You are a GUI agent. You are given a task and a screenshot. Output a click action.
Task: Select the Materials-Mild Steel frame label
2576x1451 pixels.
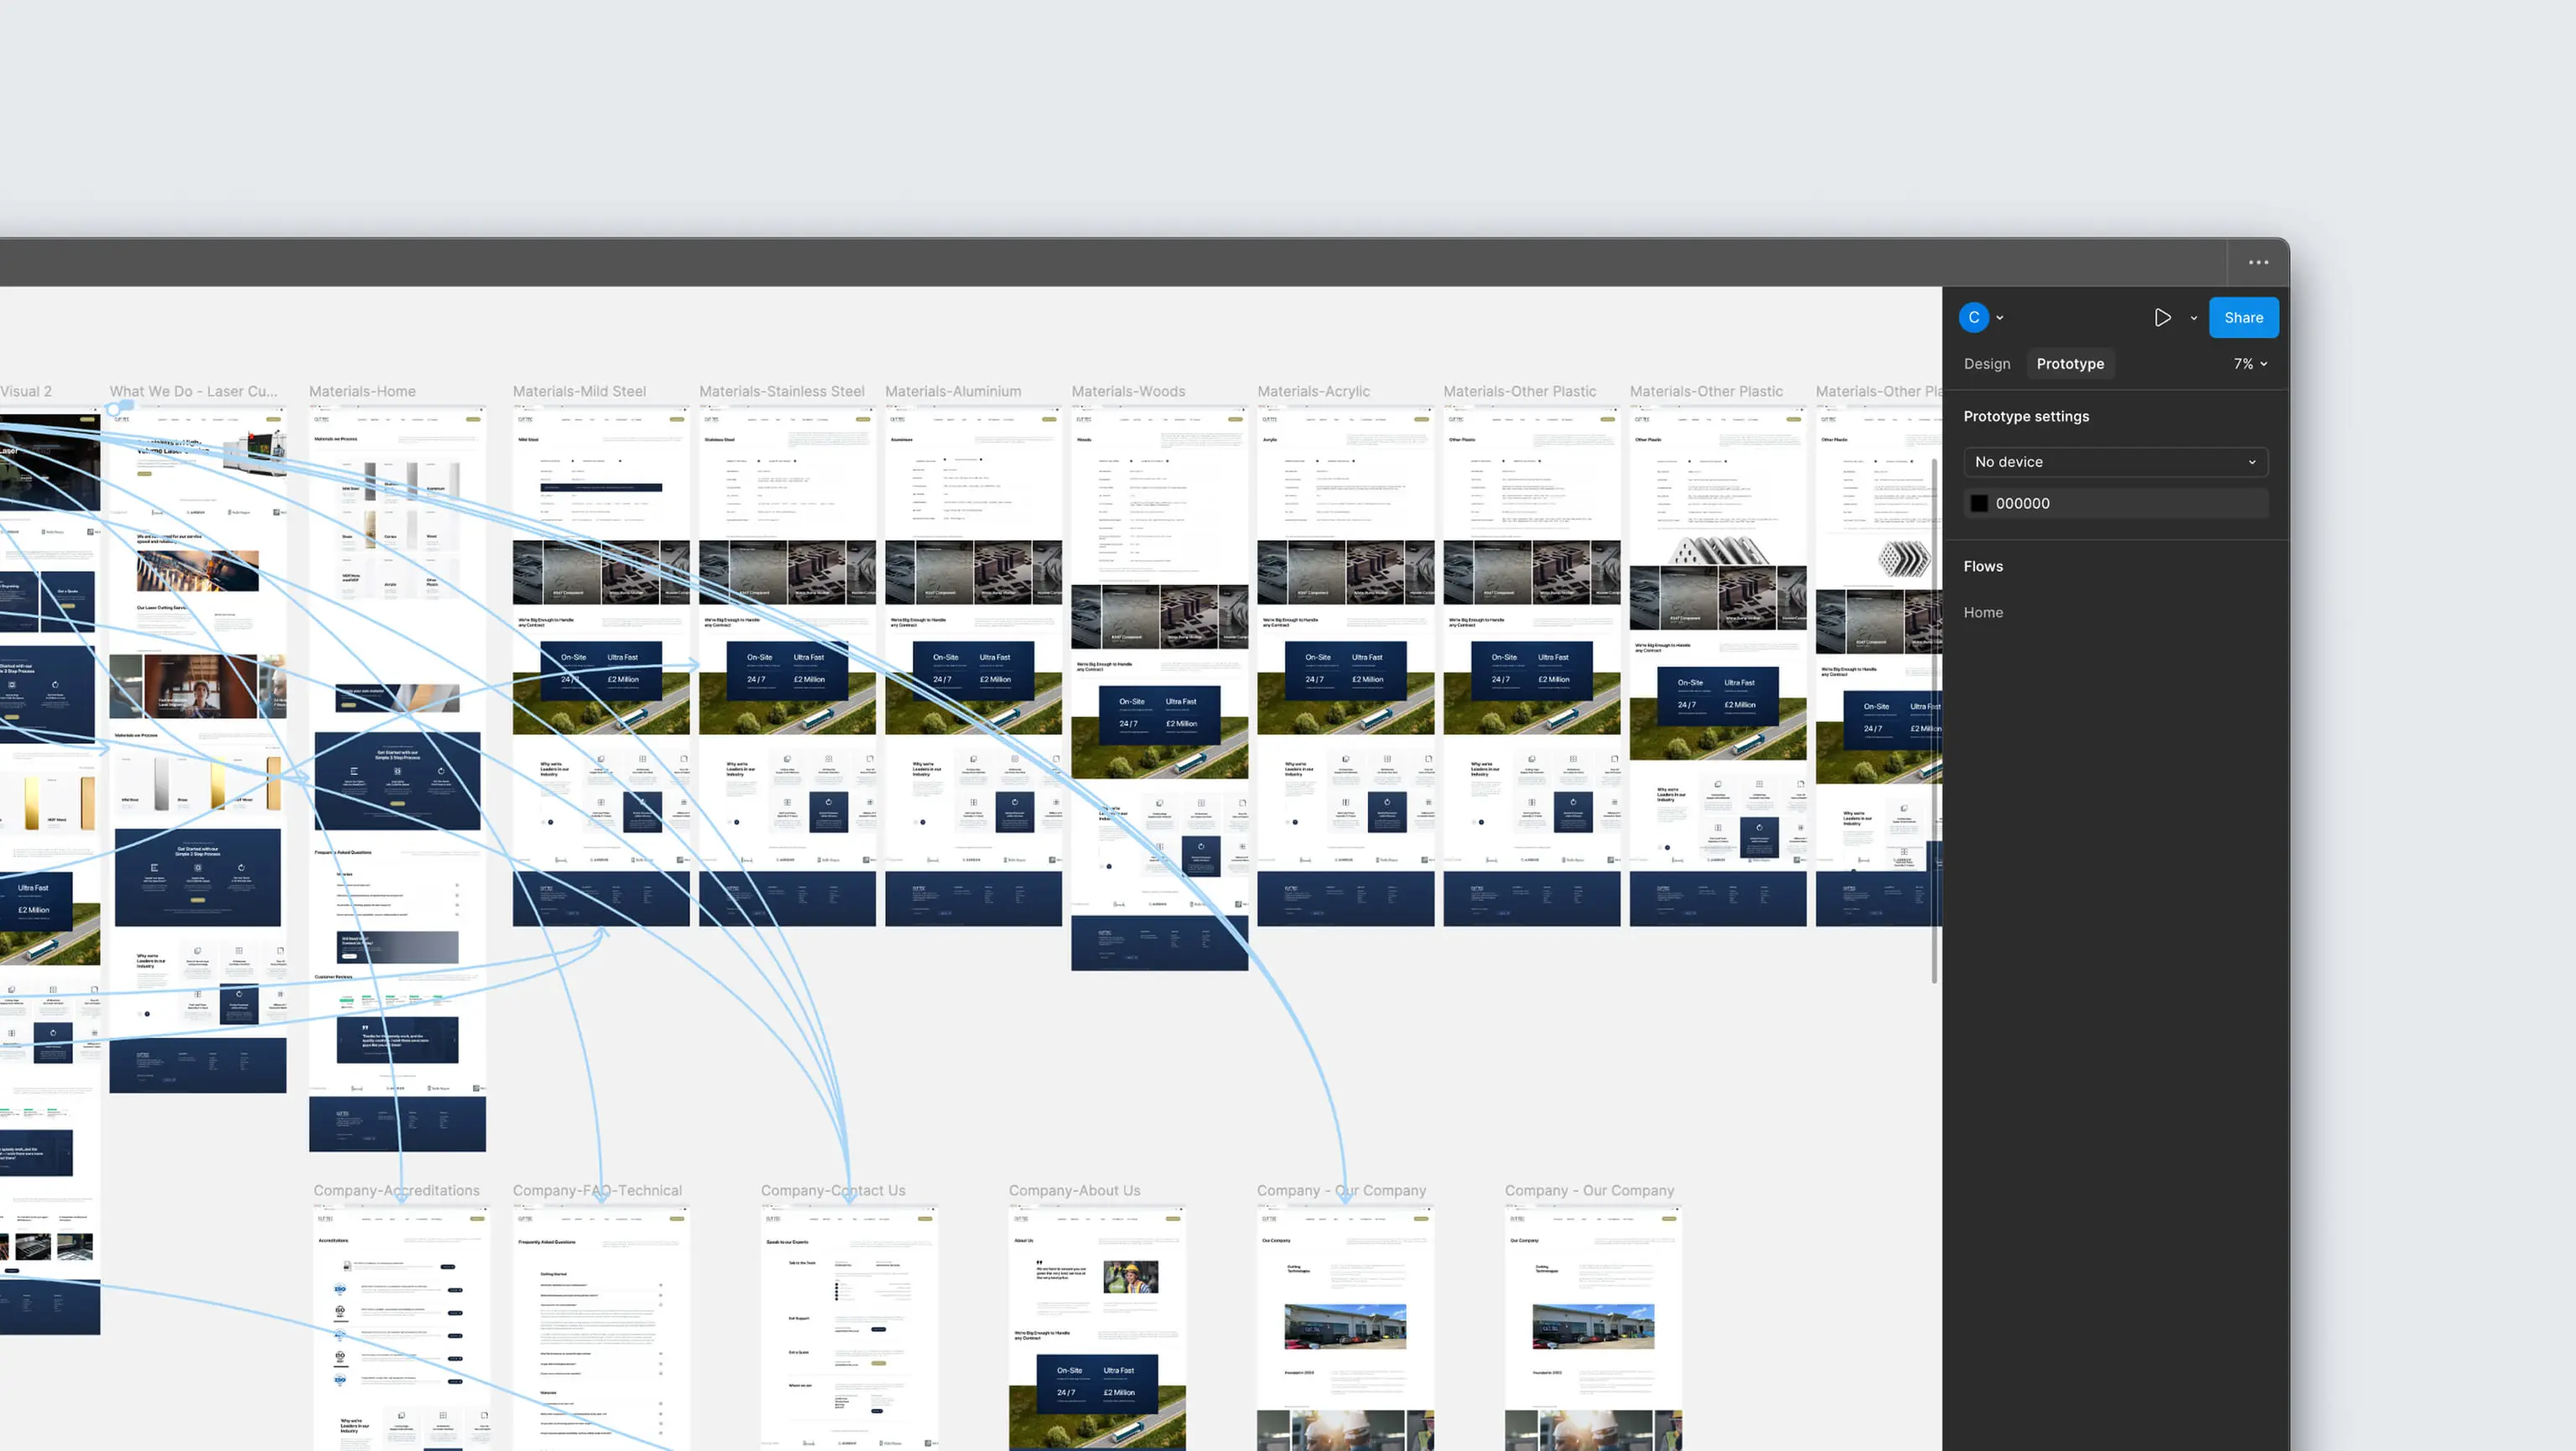point(579,392)
